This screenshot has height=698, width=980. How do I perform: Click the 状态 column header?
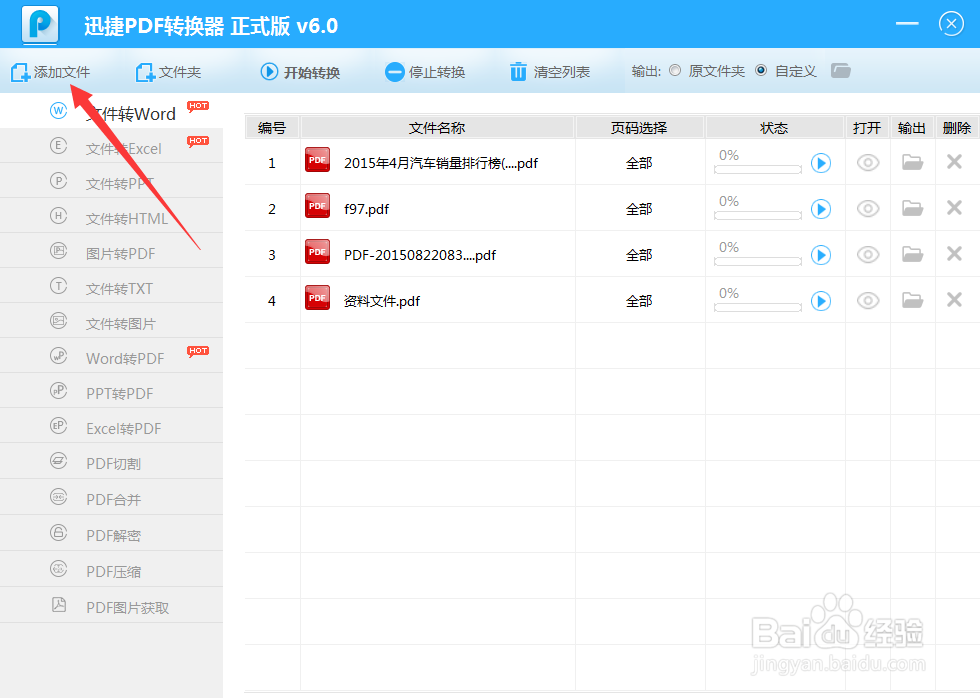coord(774,128)
